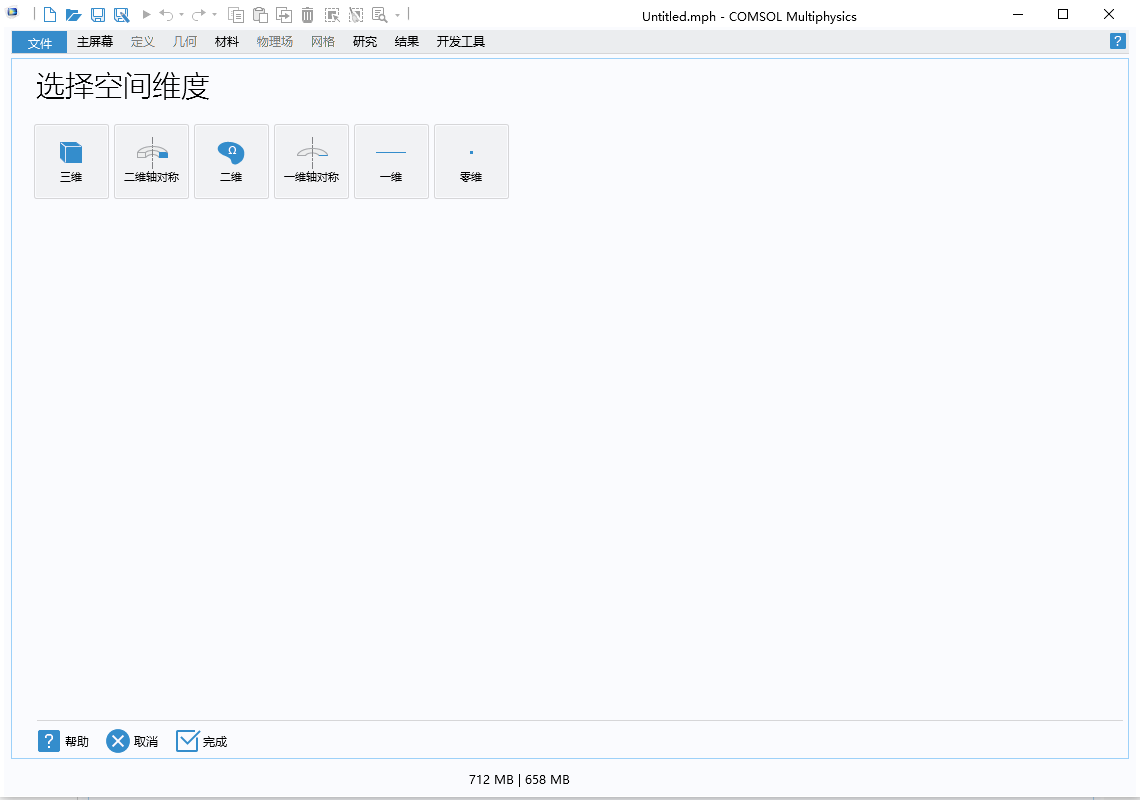The width and height of the screenshot is (1140, 800).
Task: Click the trash can delete icon
Action: 307,15
